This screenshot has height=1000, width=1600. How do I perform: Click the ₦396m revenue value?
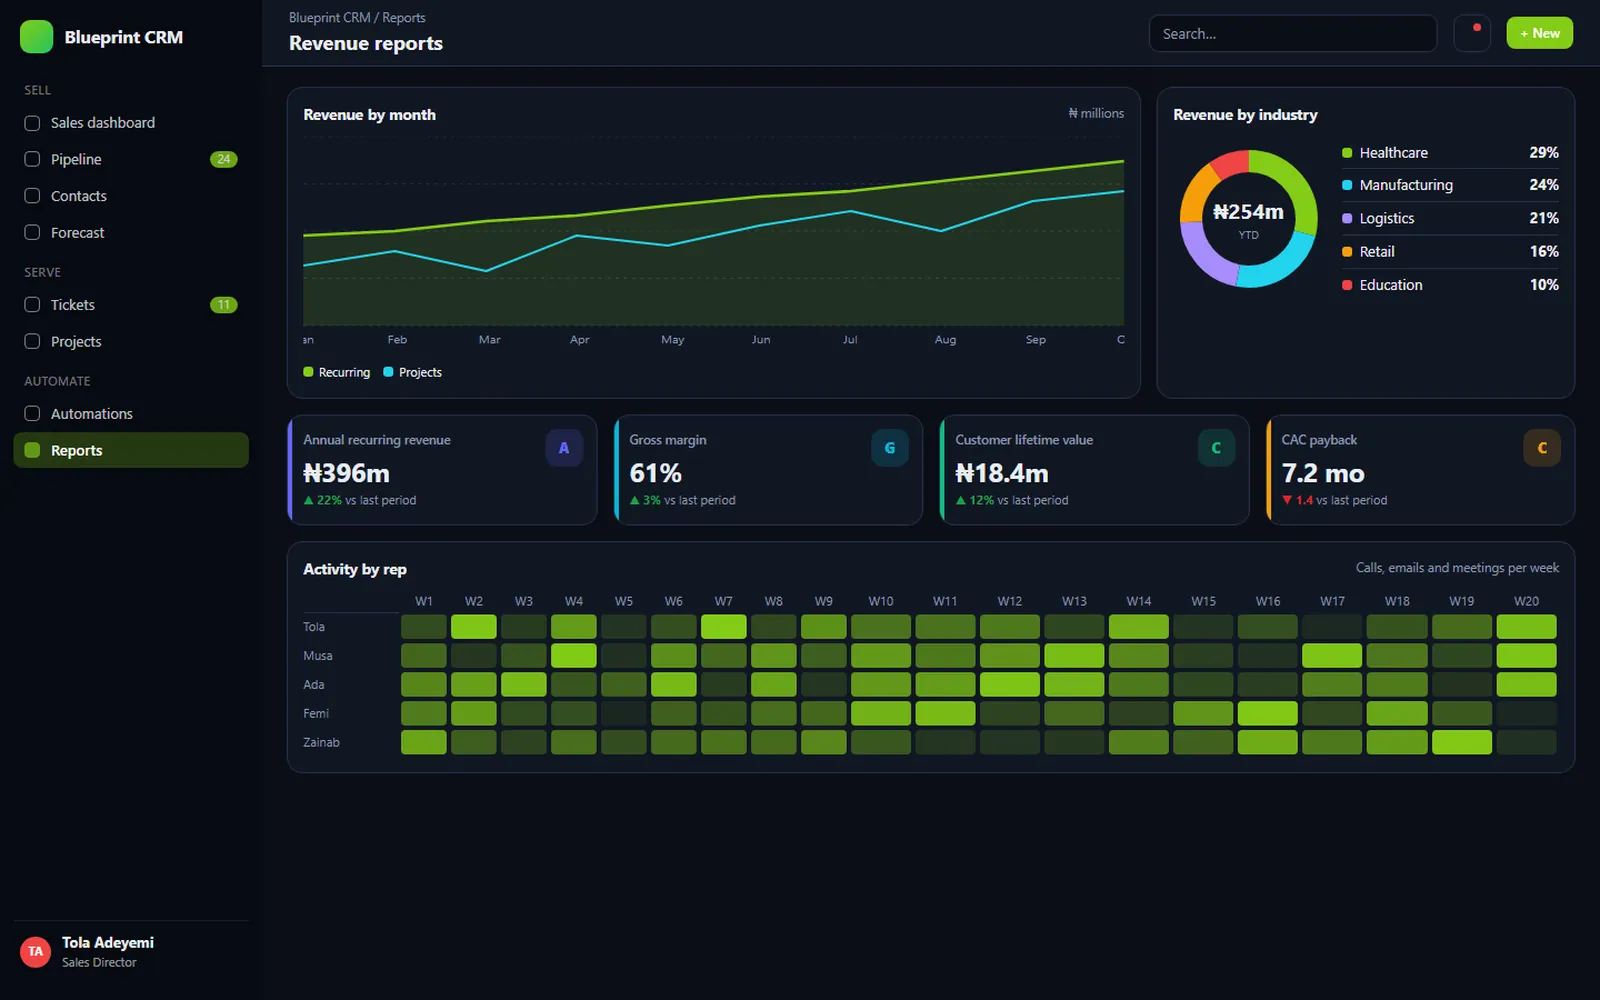click(x=346, y=473)
